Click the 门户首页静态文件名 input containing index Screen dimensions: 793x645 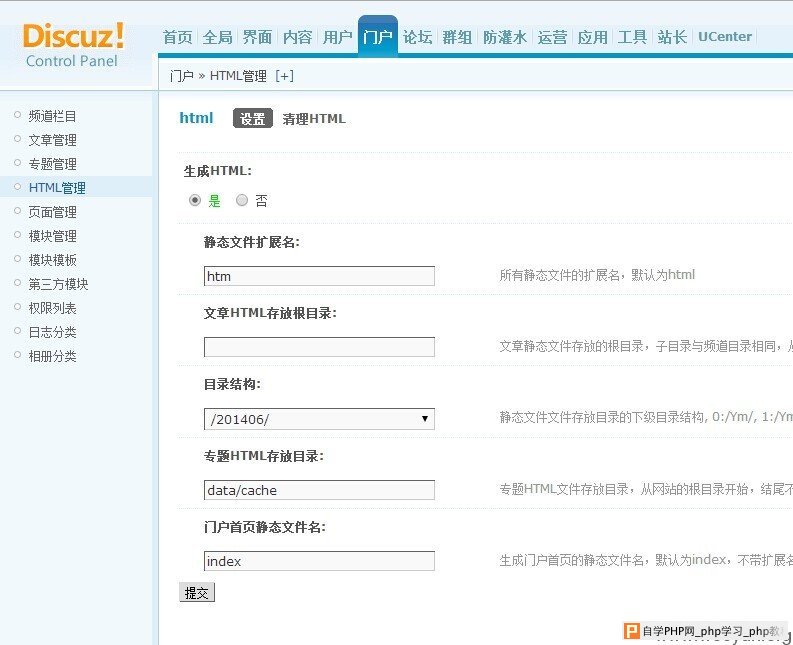tap(319, 561)
